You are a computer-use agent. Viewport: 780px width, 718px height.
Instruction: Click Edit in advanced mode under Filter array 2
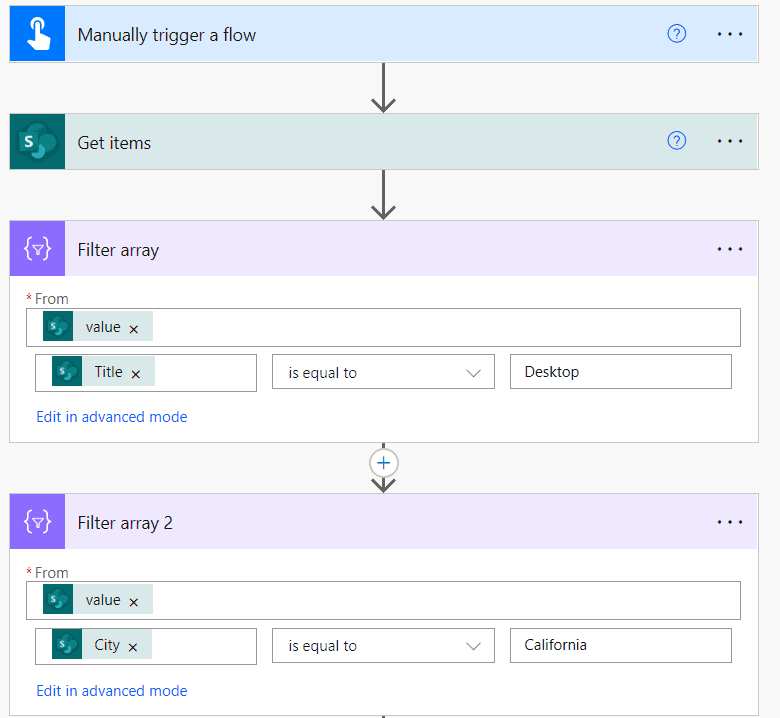(112, 691)
